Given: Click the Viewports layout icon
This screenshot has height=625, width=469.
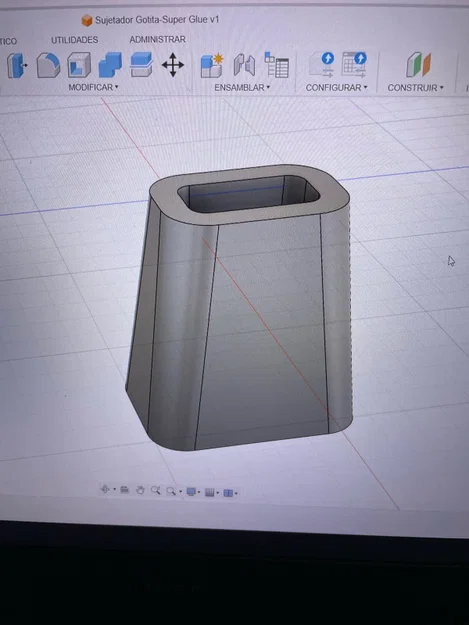Looking at the screenshot, I should click(x=228, y=493).
